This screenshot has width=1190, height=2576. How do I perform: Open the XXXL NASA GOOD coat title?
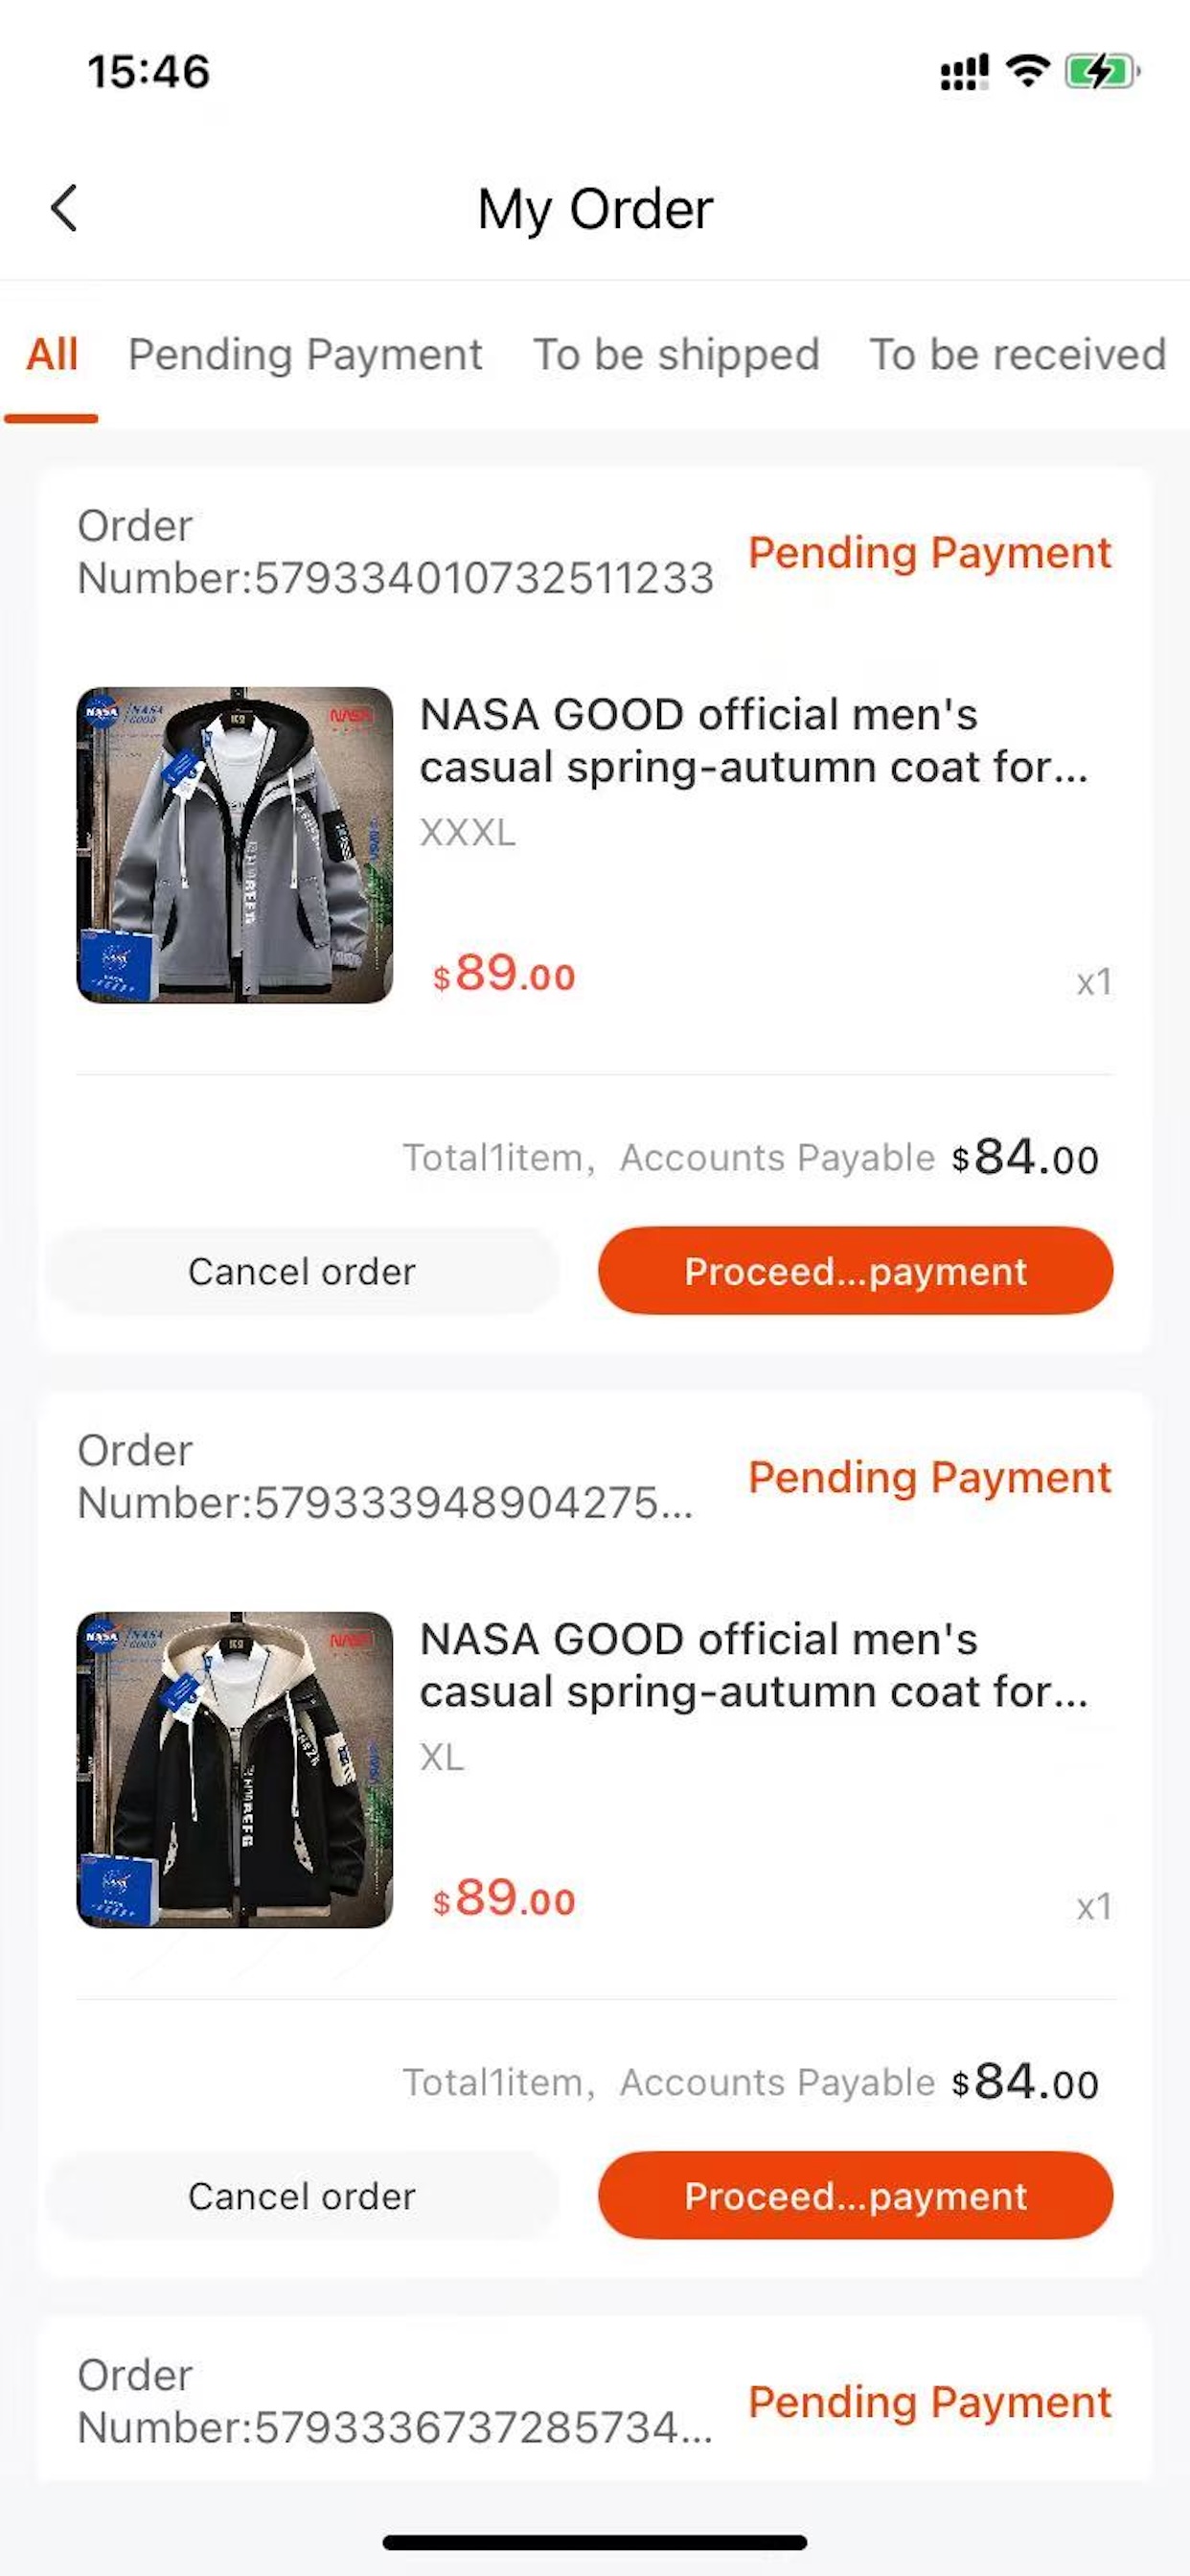[753, 741]
